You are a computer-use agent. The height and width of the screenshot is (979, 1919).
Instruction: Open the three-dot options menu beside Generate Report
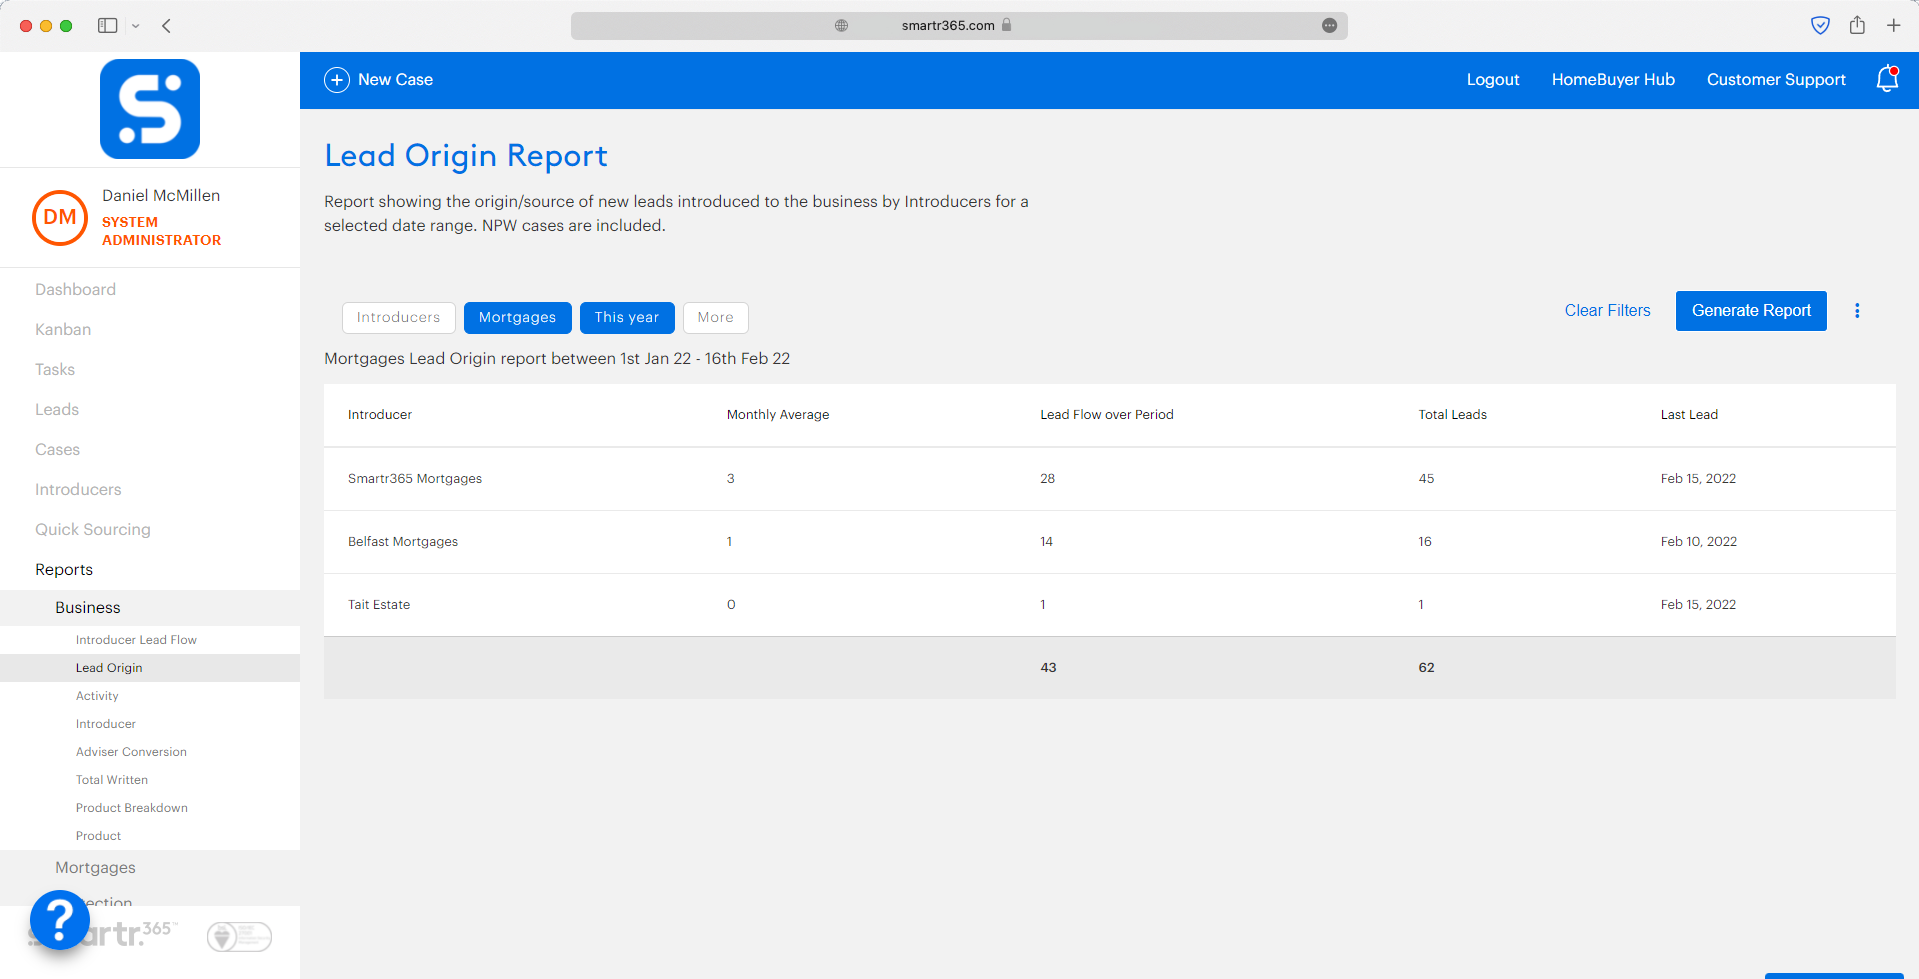click(1857, 311)
